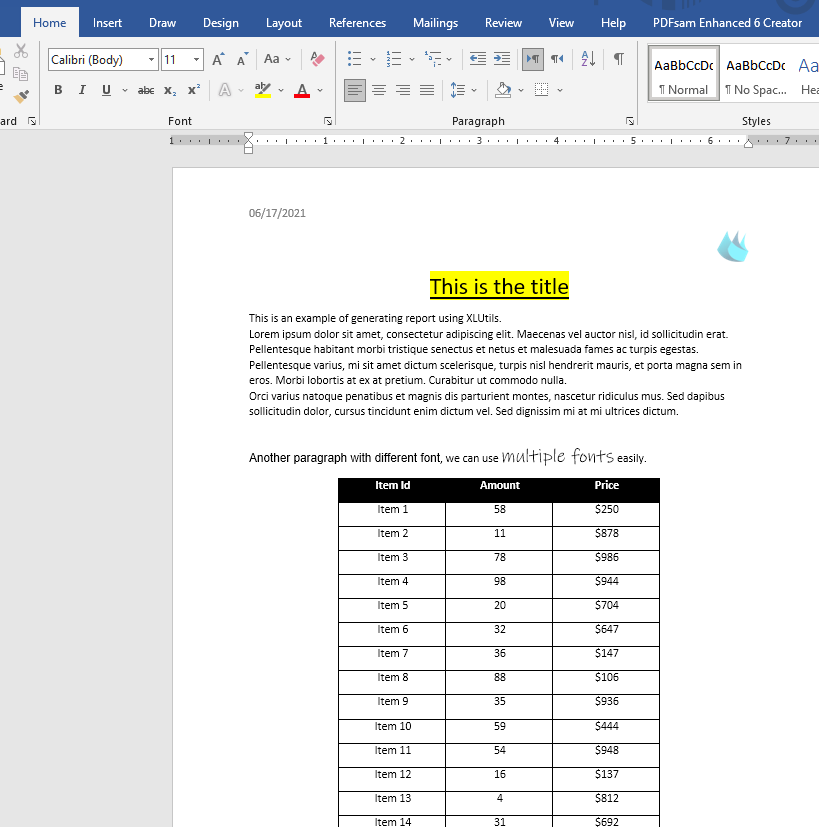
Task: Click the 06/17/2021 date header text
Action: [277, 213]
